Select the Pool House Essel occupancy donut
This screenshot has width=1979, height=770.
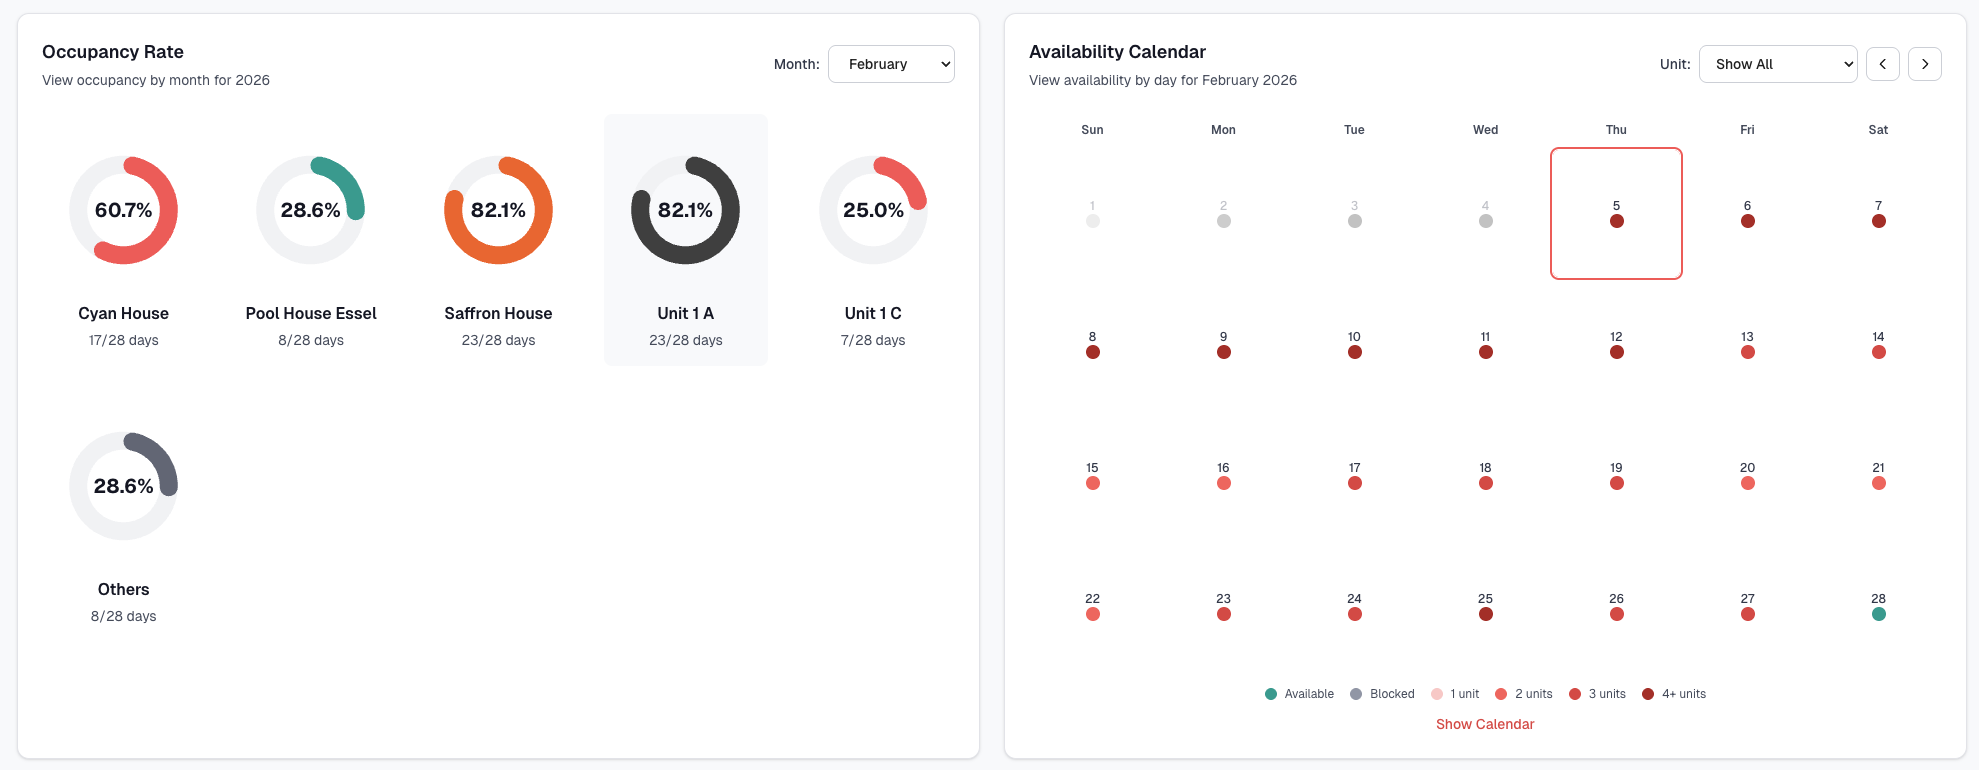pyautogui.click(x=311, y=210)
